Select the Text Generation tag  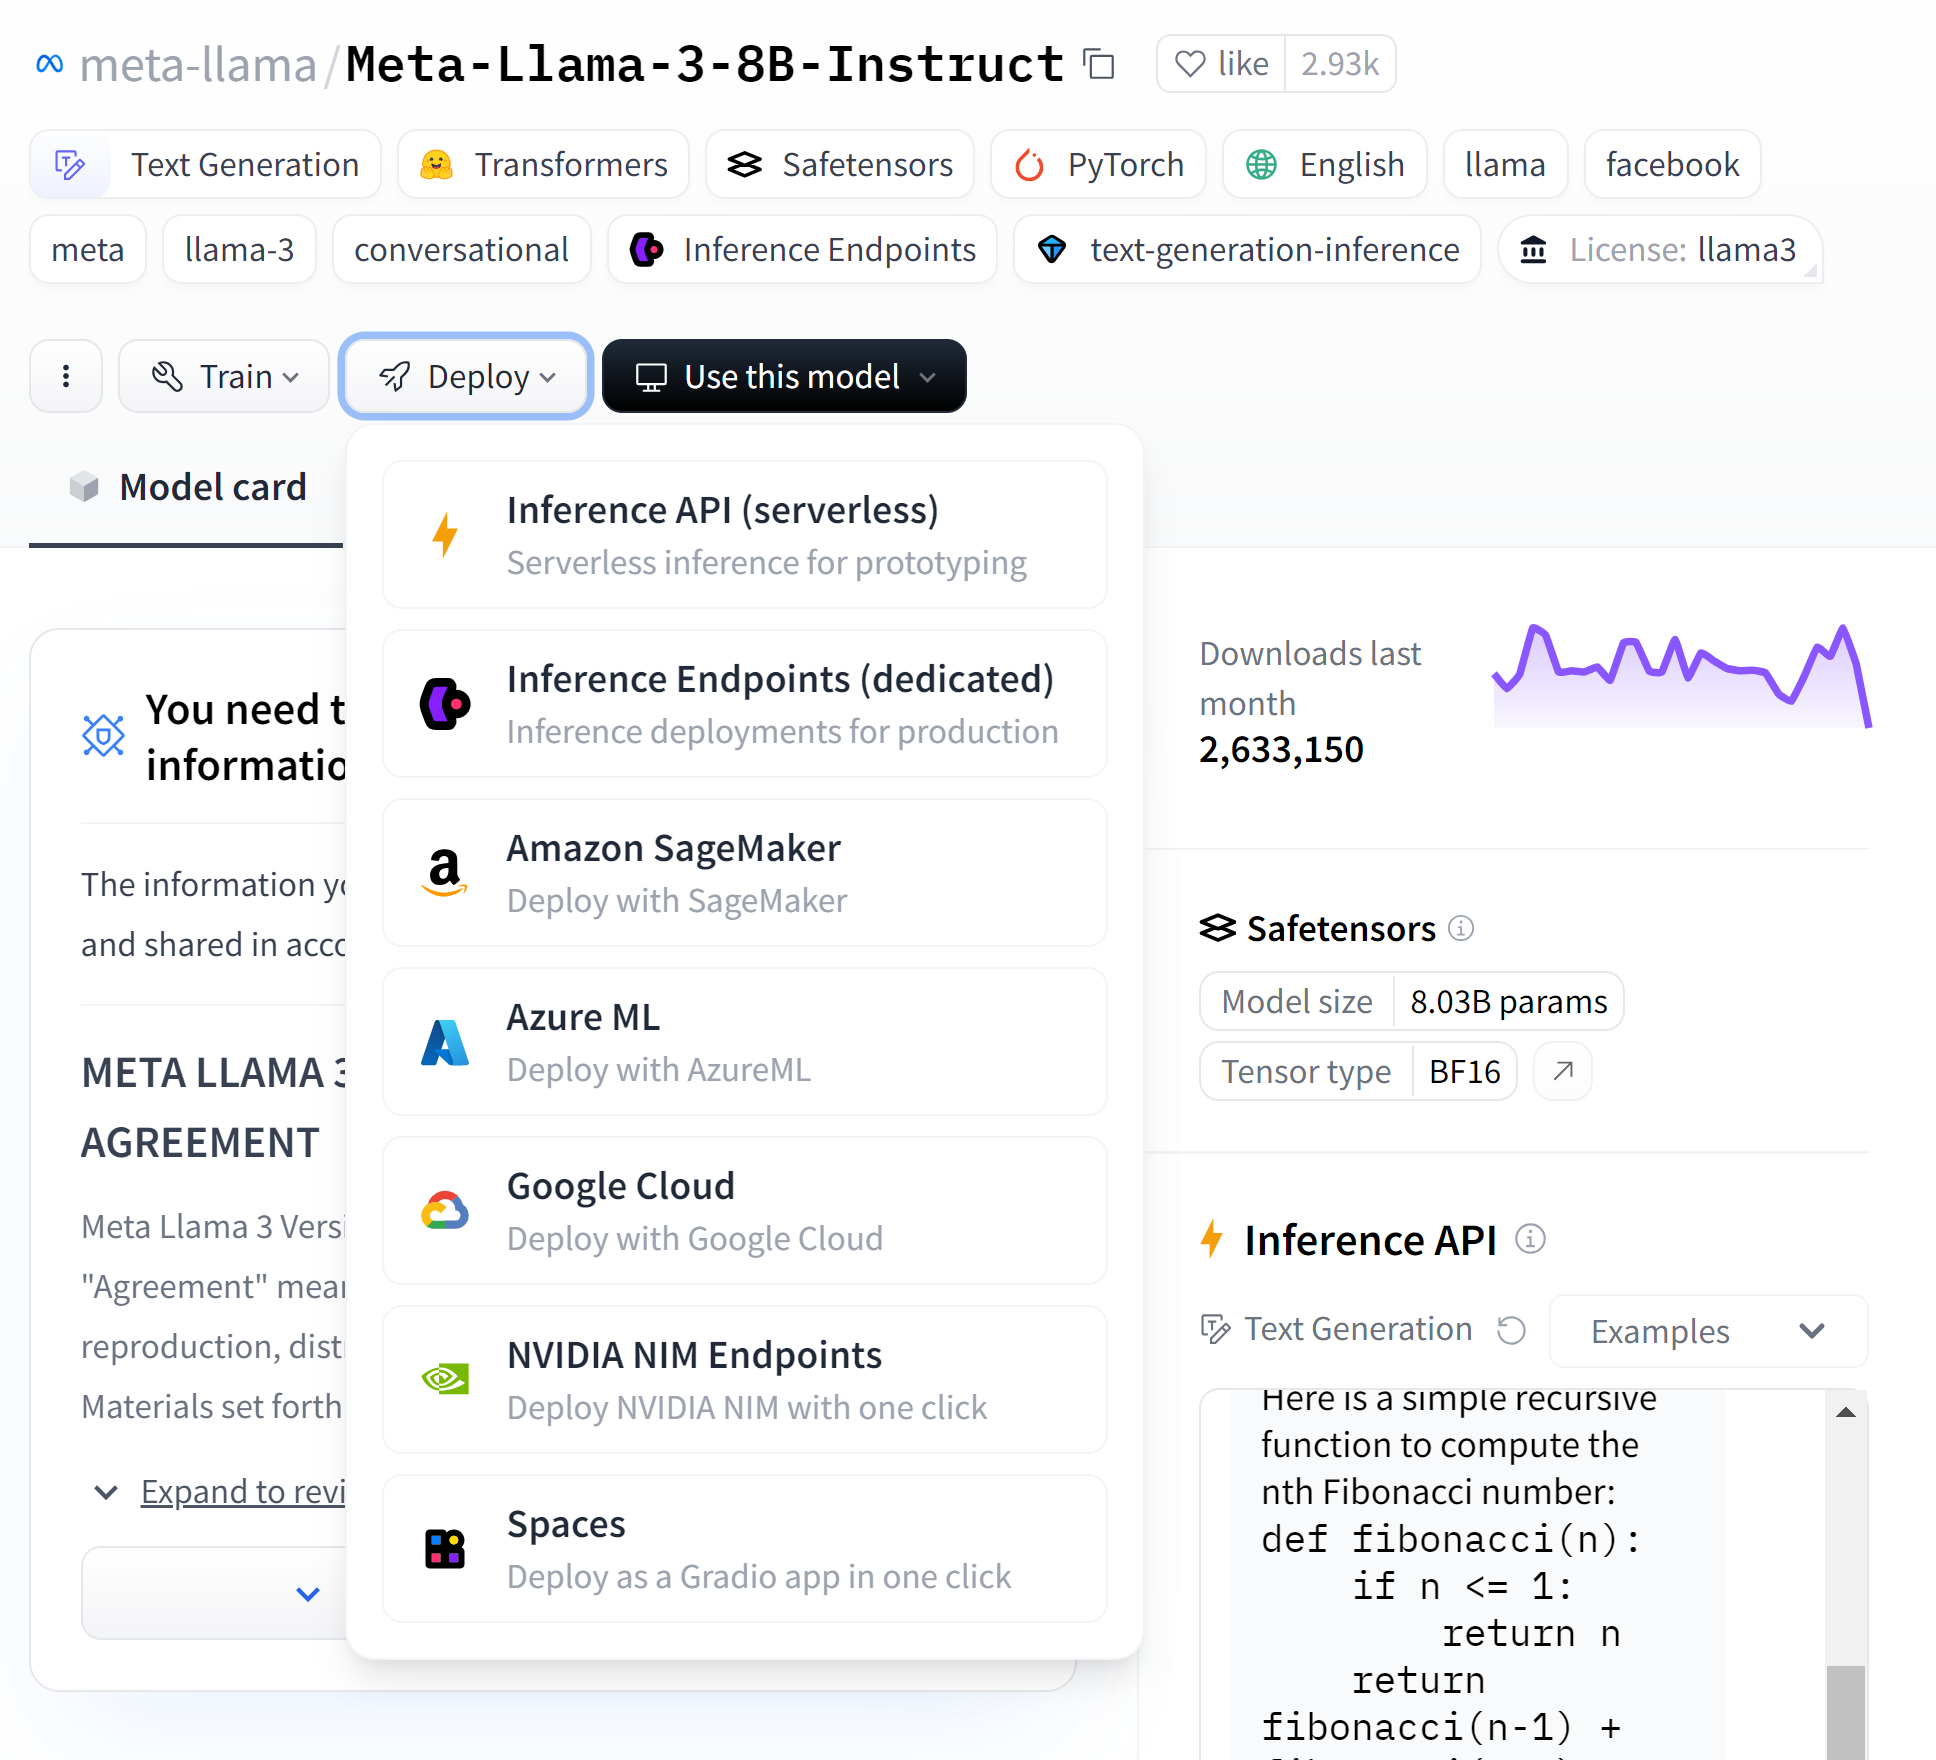coord(206,164)
